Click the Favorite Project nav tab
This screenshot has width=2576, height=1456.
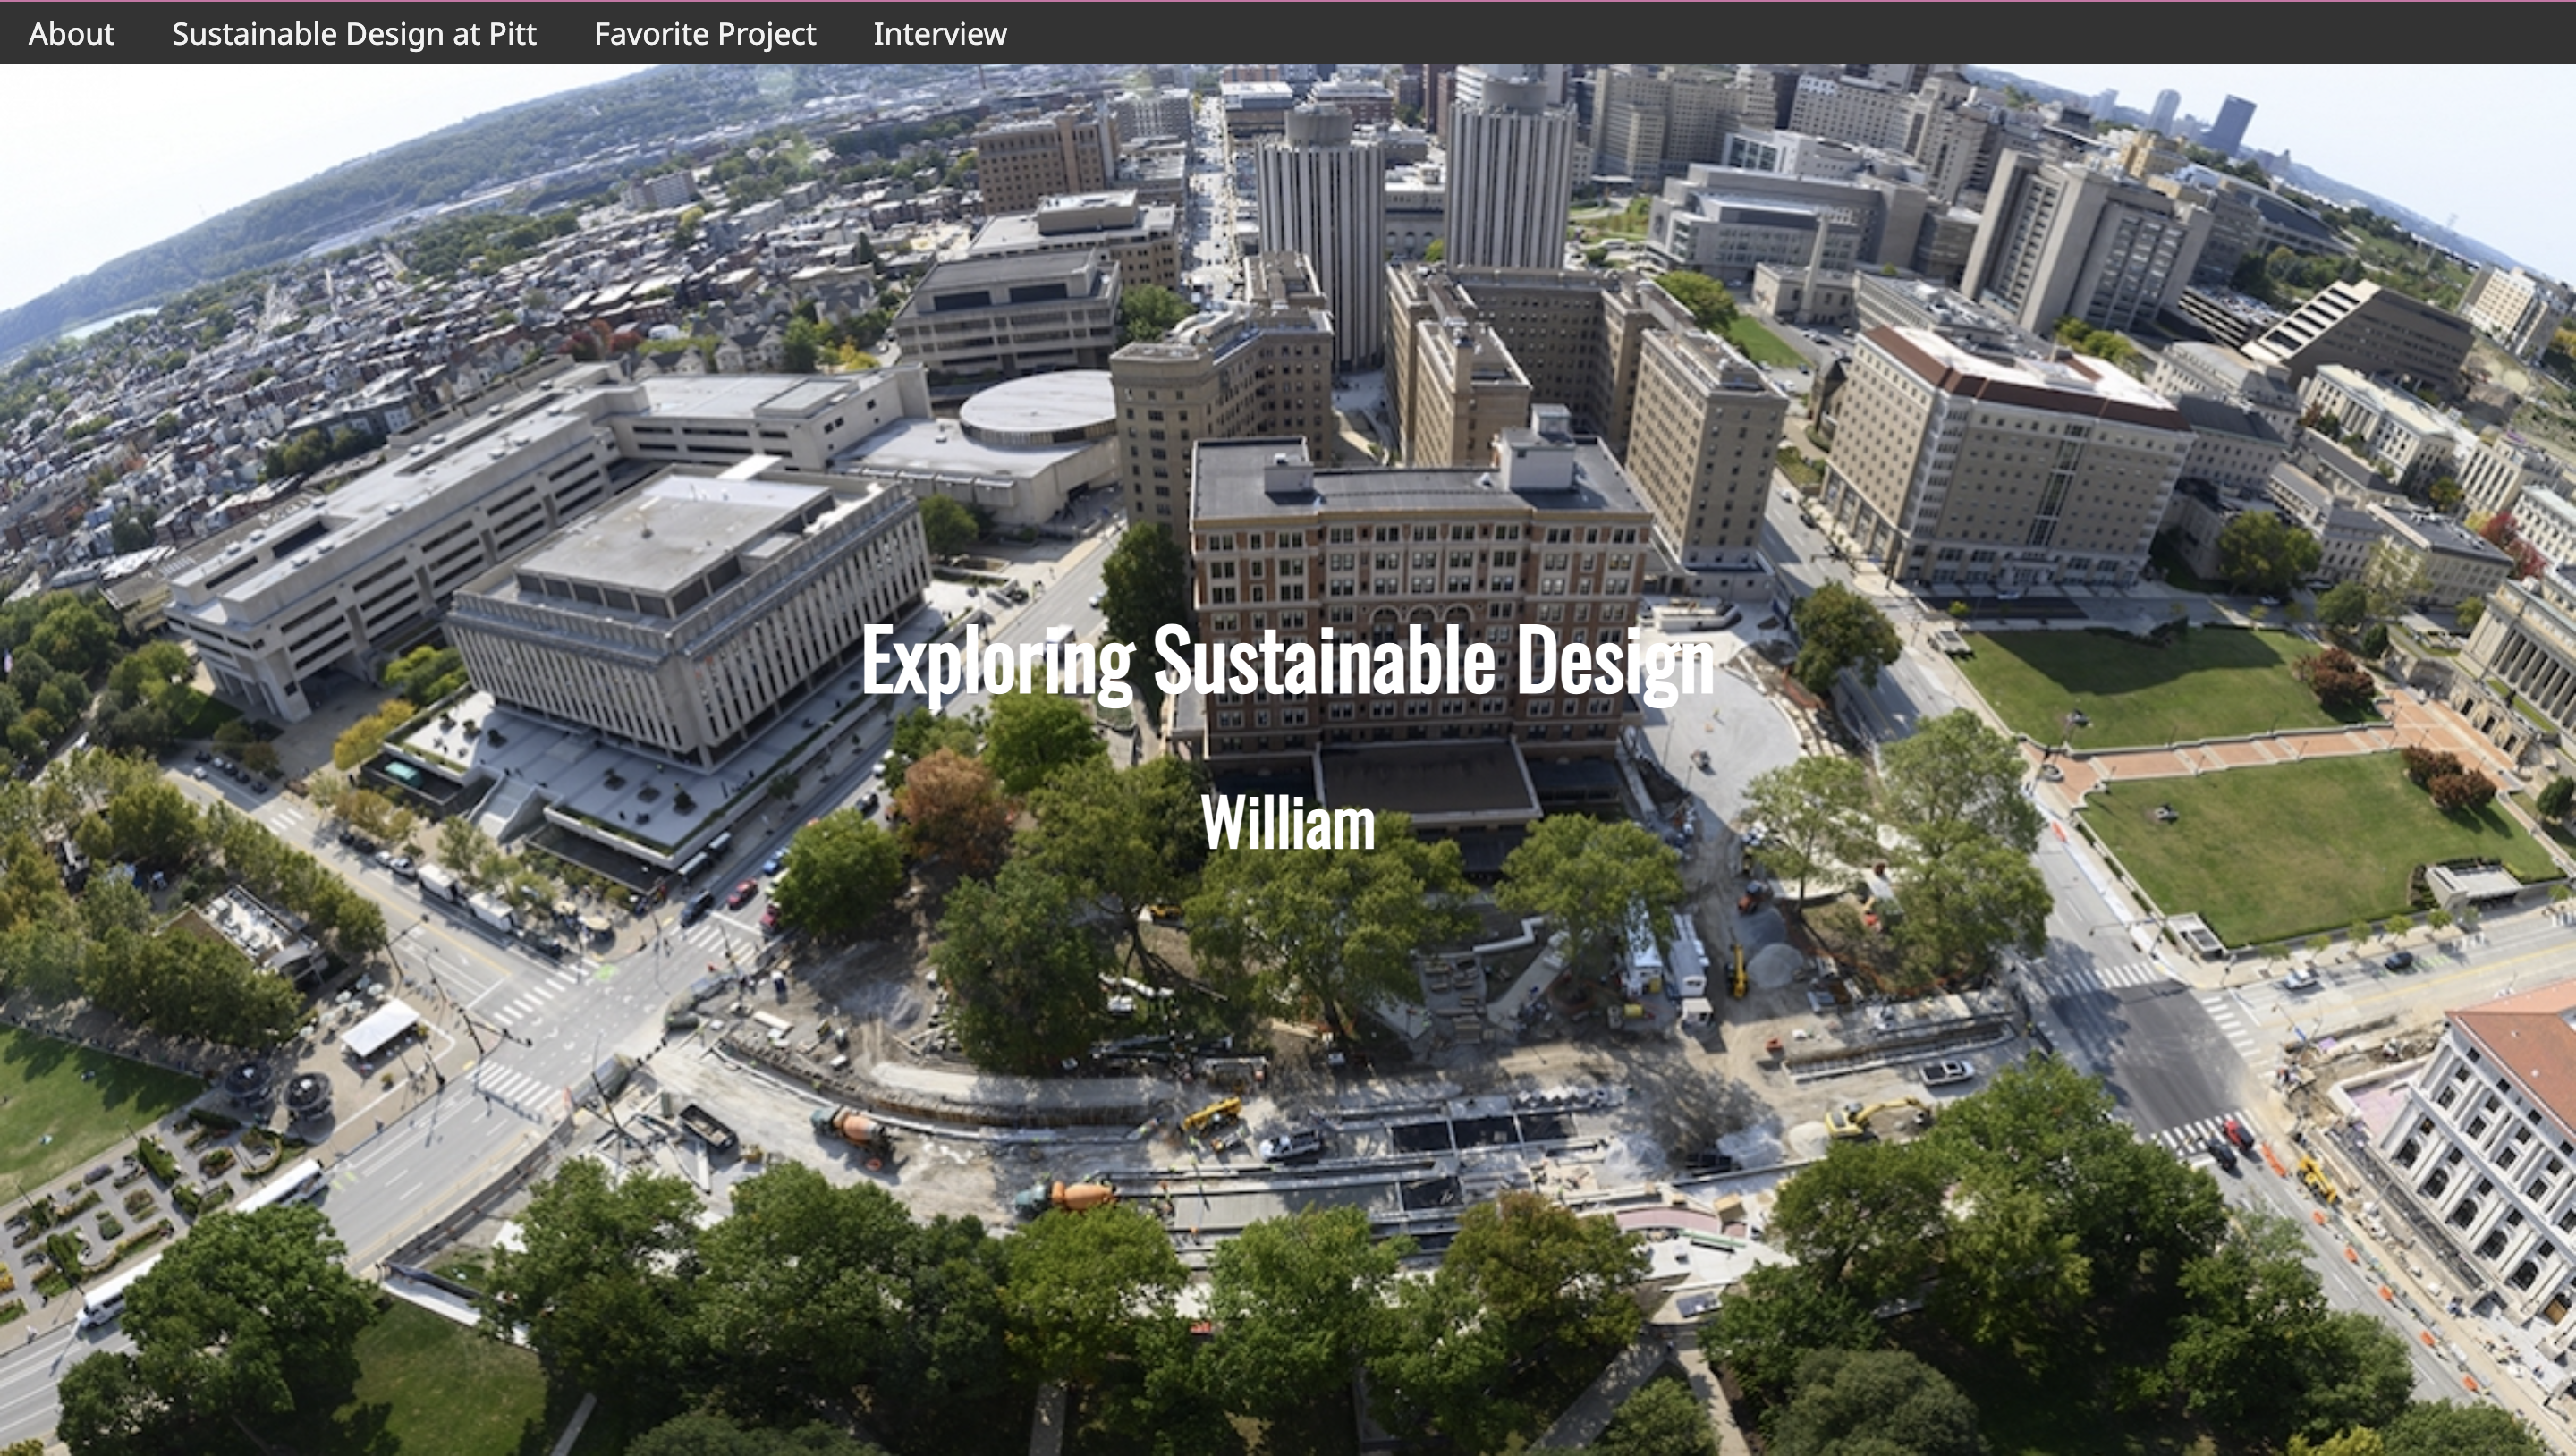tap(705, 34)
